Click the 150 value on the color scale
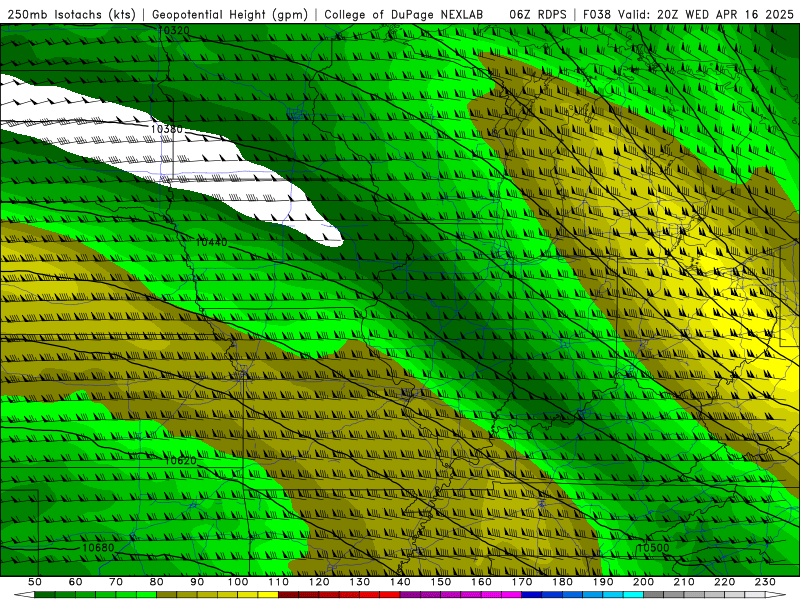This screenshot has width=800, height=600. click(441, 582)
